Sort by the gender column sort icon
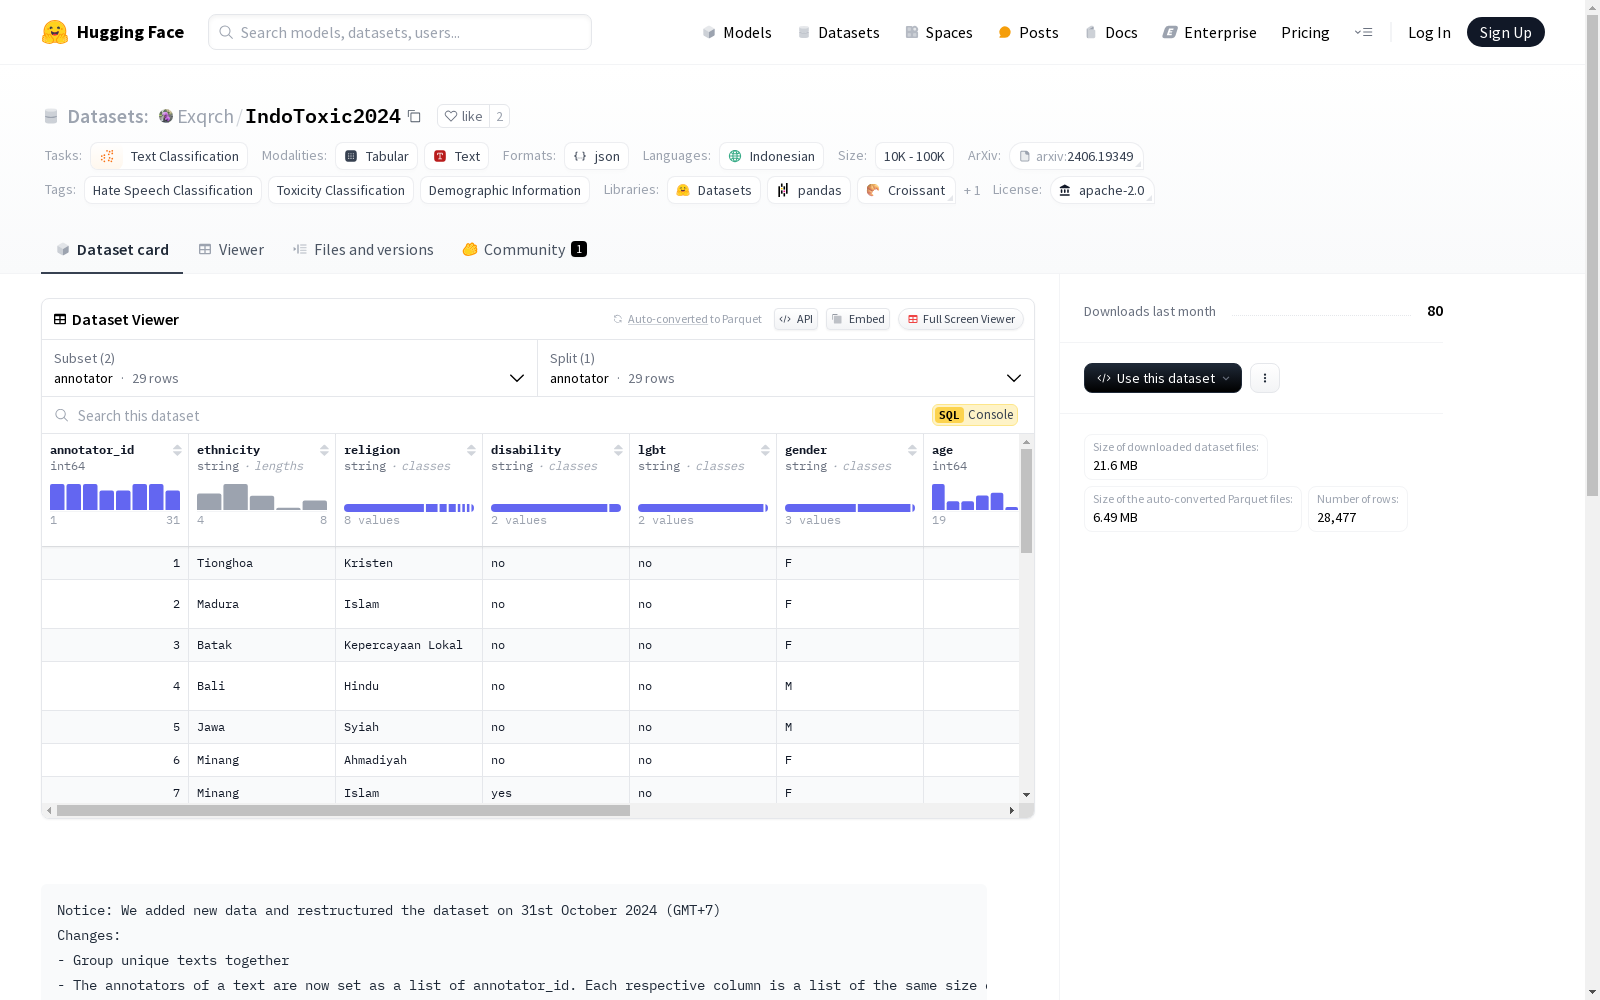1600x1000 pixels. coord(912,450)
